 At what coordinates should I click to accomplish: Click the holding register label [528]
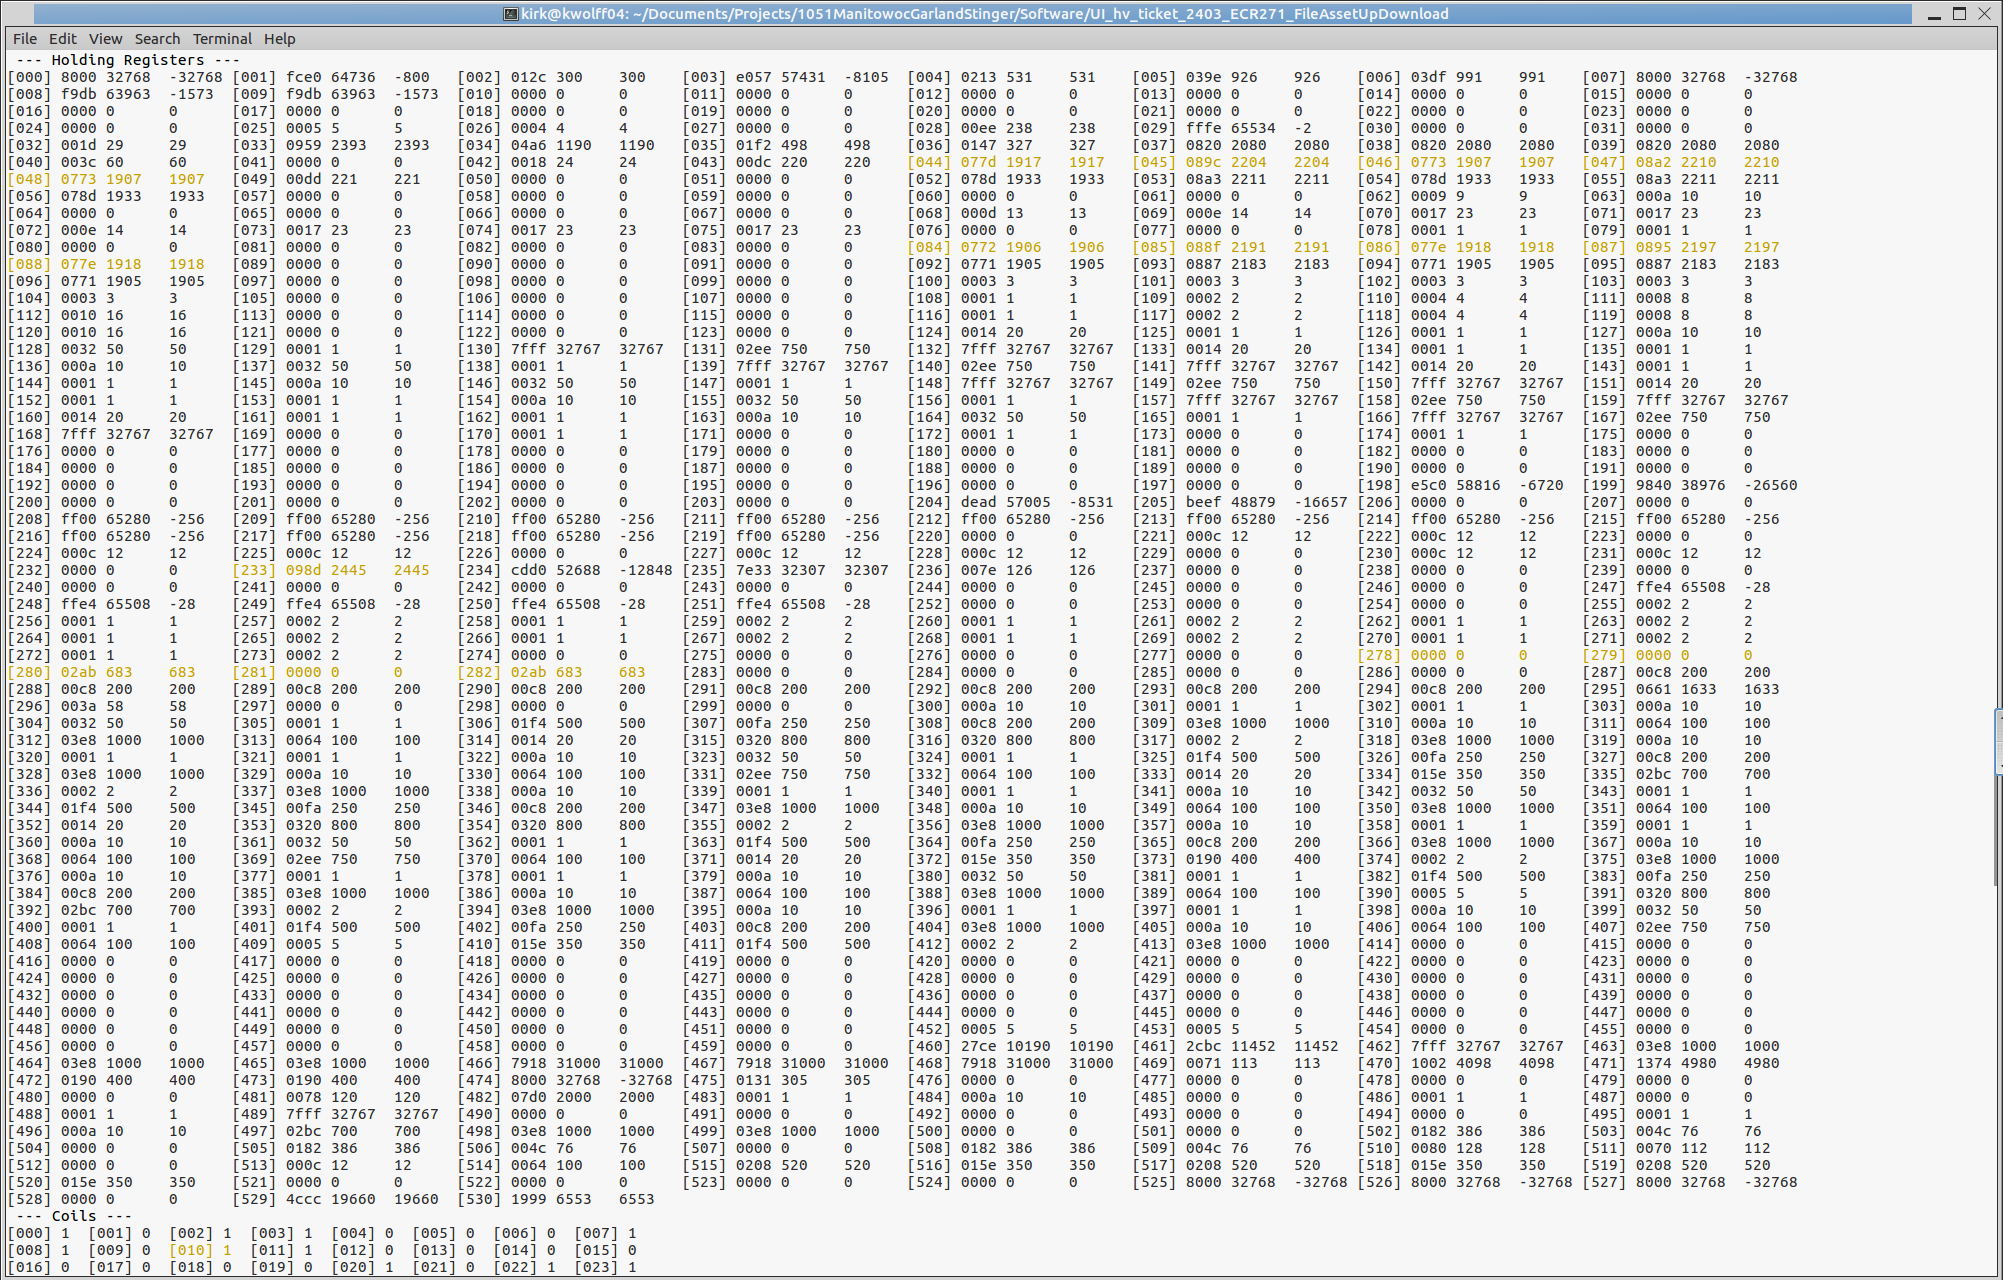click(x=29, y=1199)
